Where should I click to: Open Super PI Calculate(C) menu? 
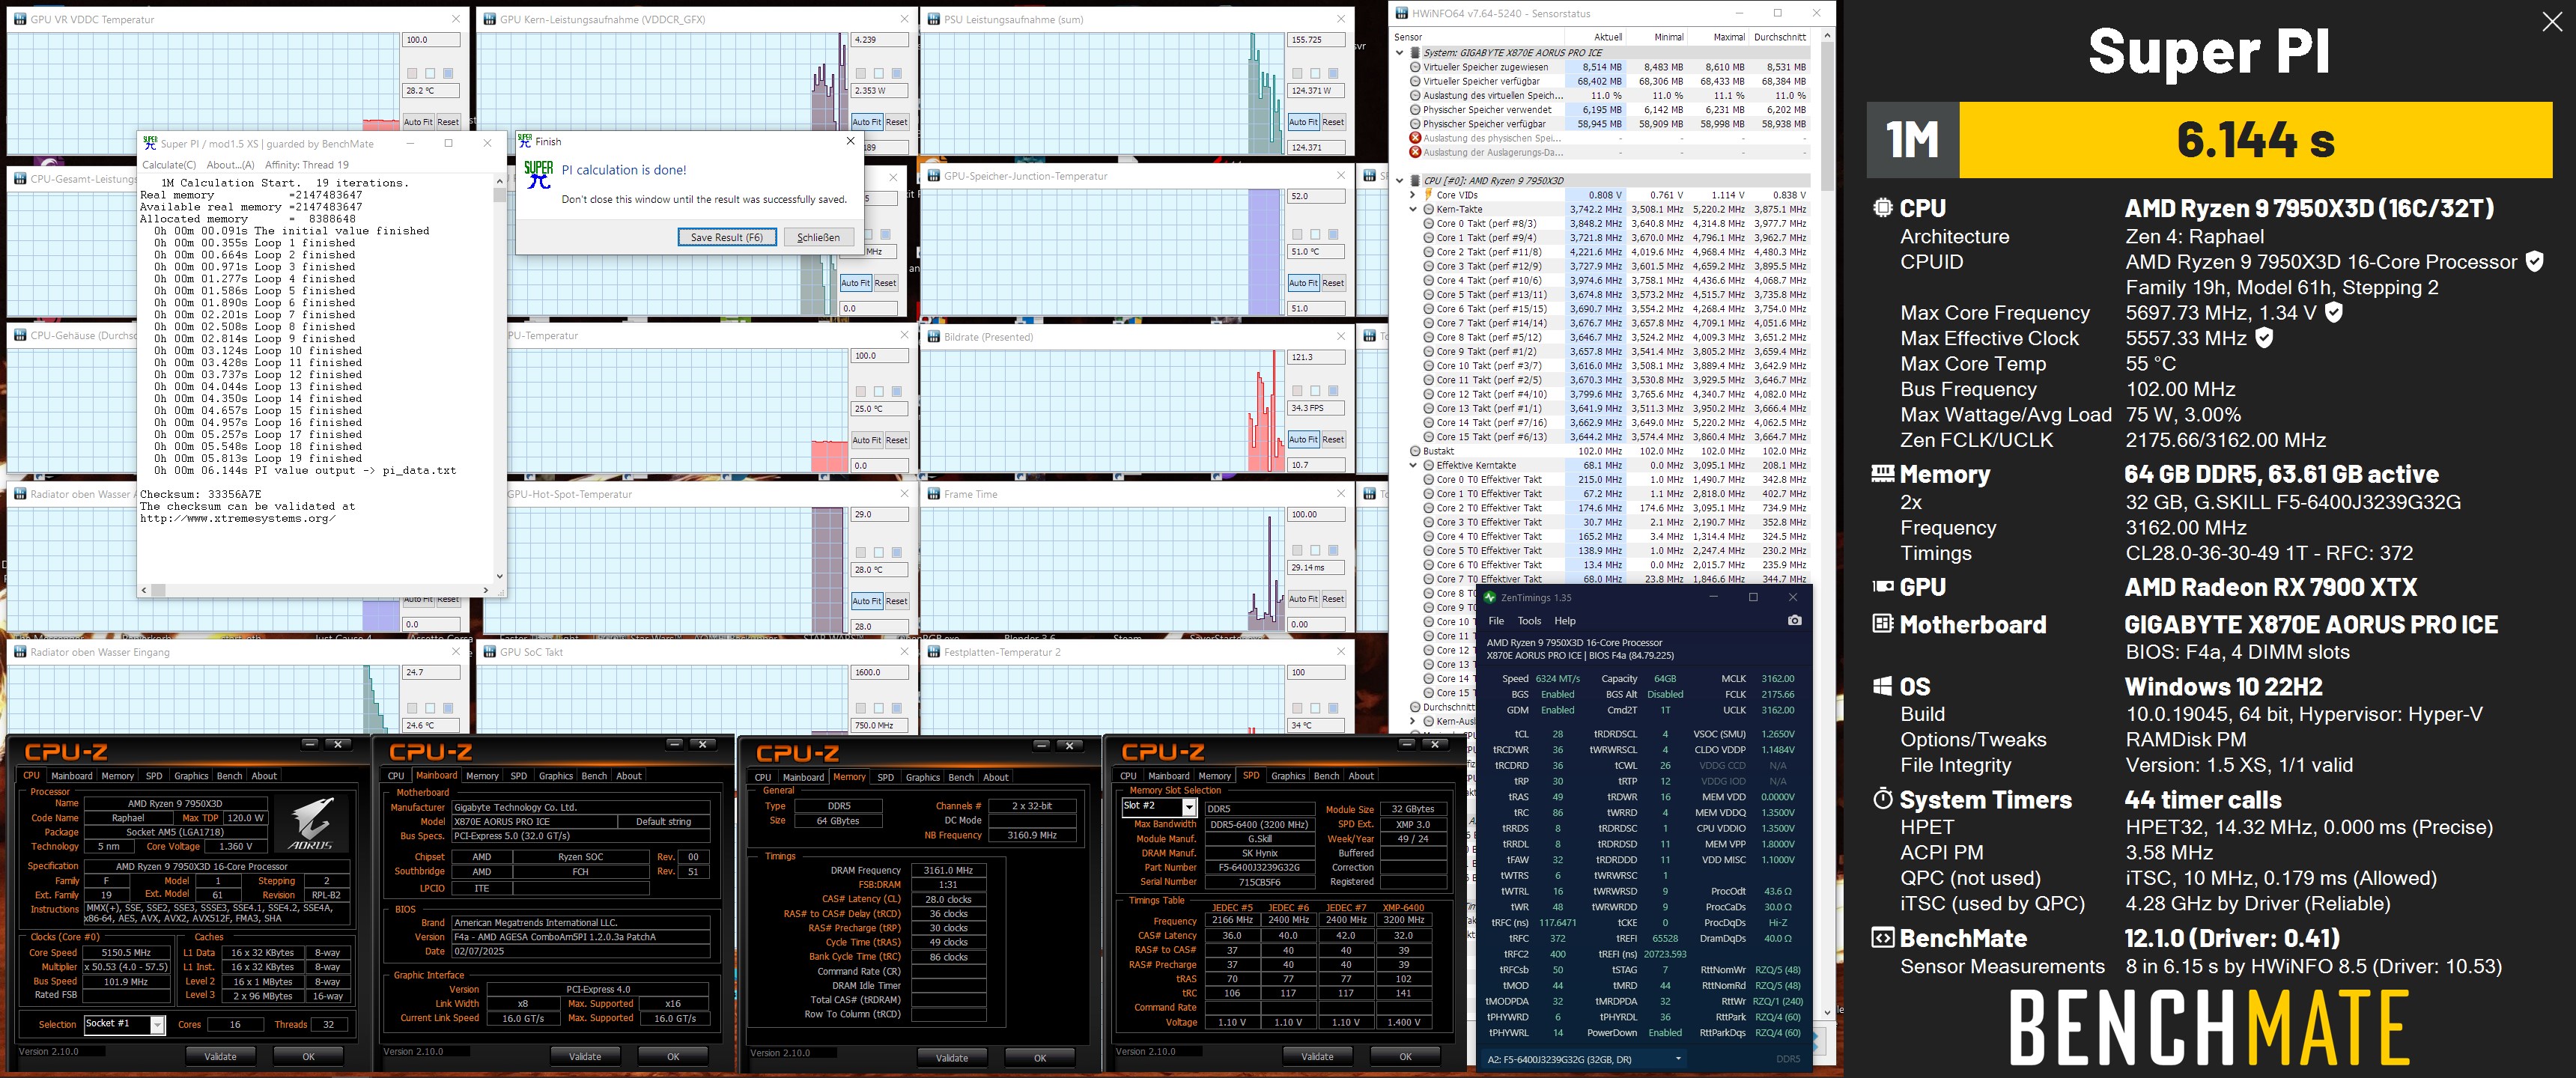(x=169, y=165)
